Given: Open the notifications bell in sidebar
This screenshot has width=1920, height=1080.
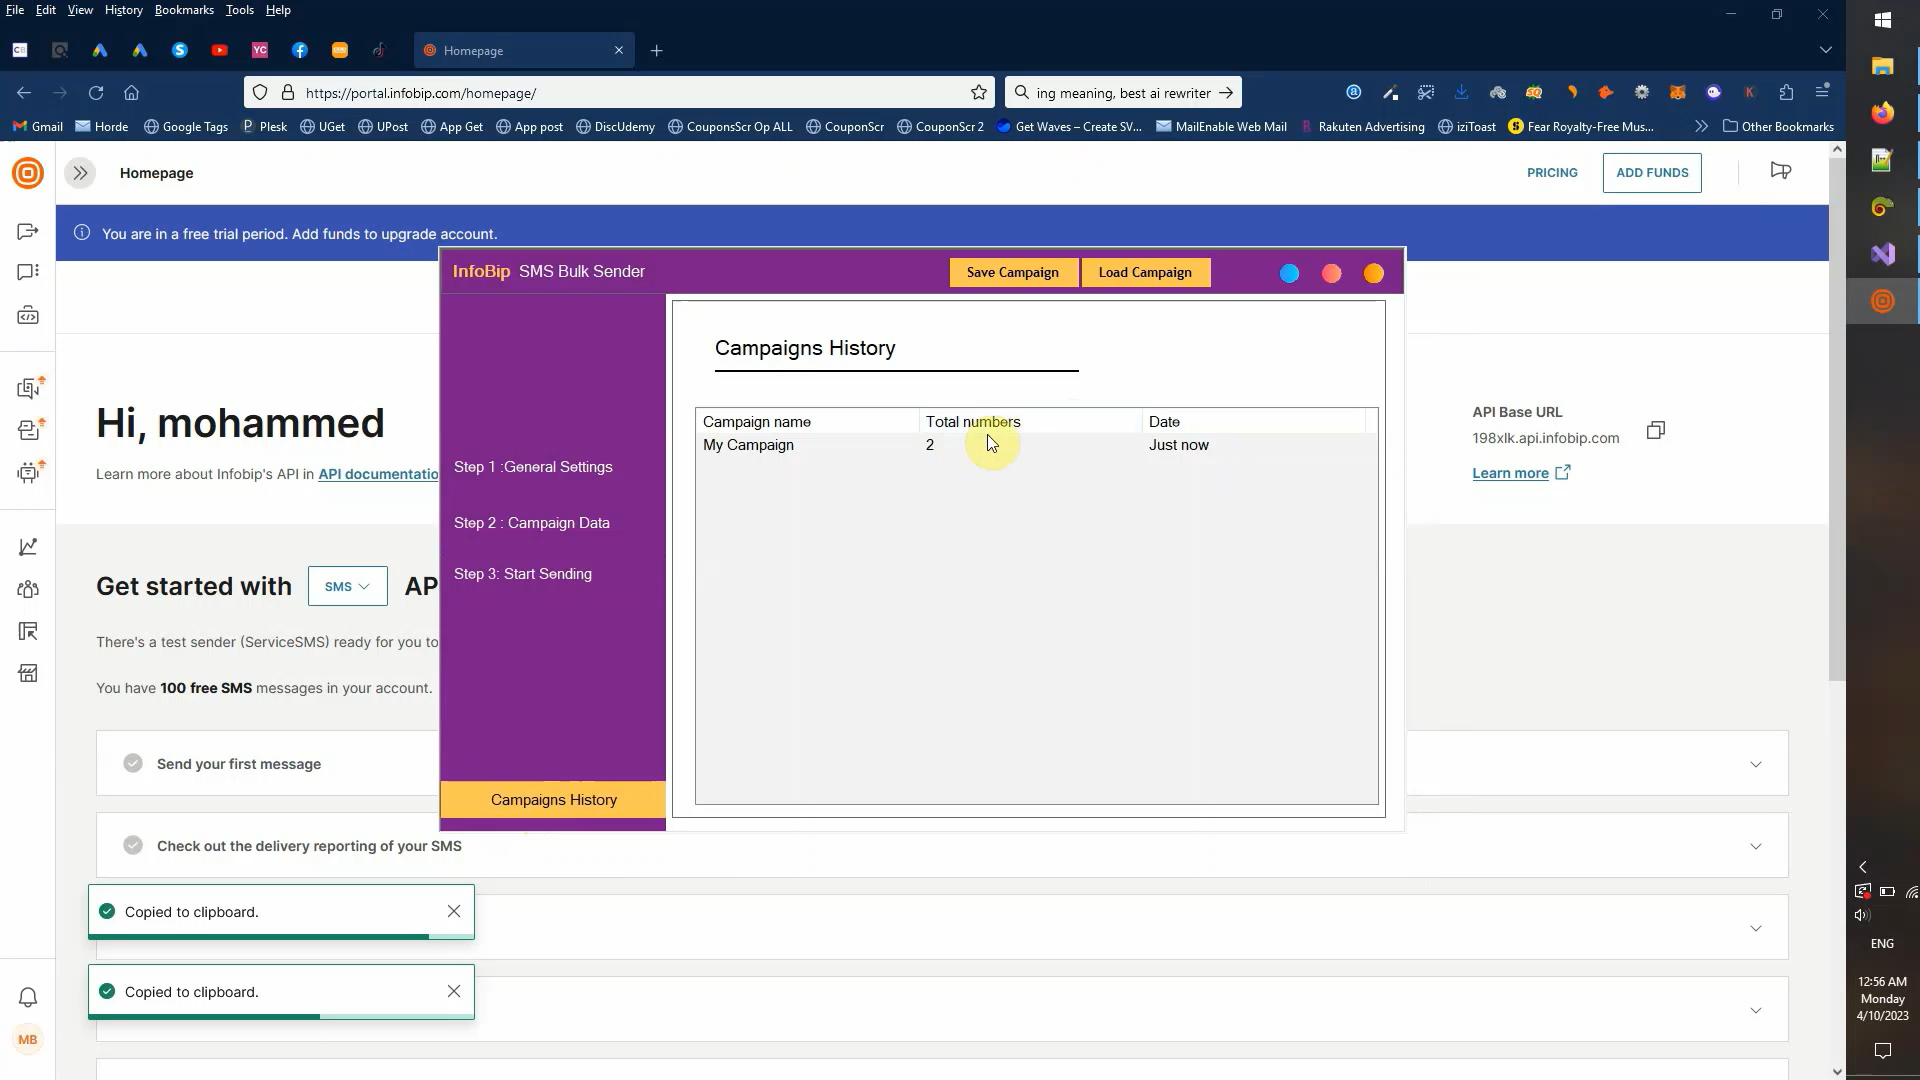Looking at the screenshot, I should [28, 997].
